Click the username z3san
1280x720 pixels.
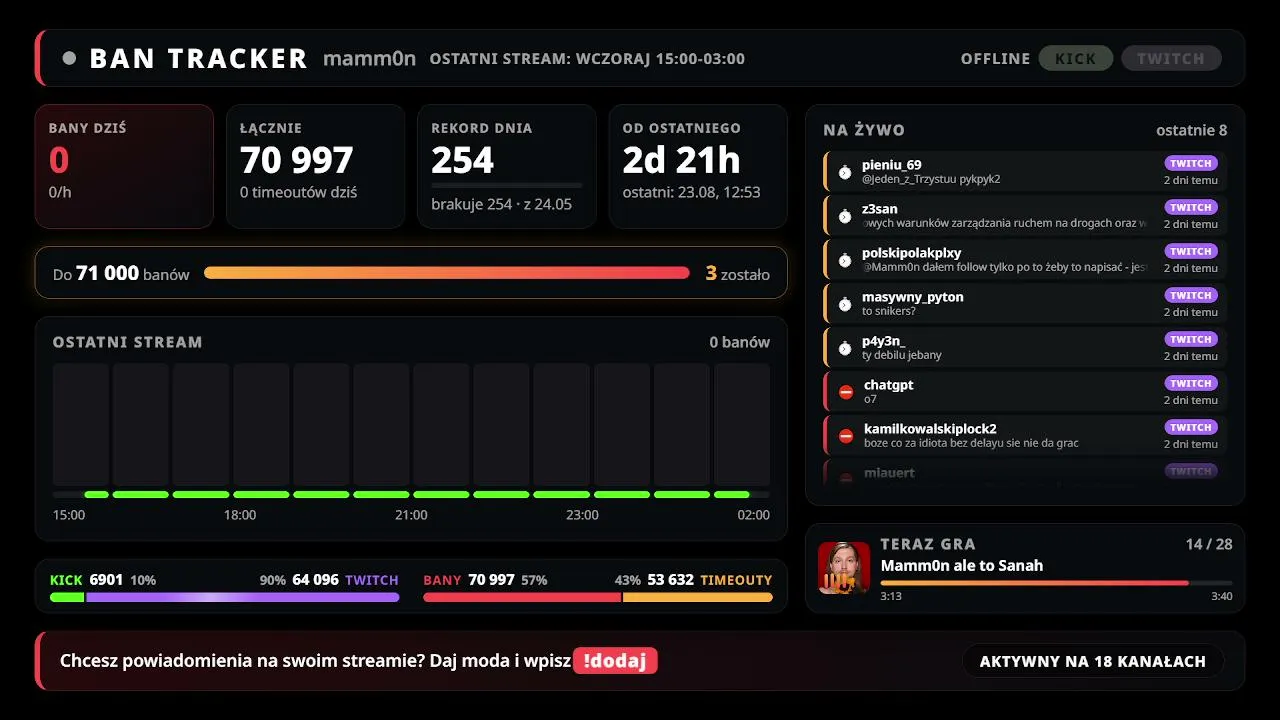click(x=880, y=209)
